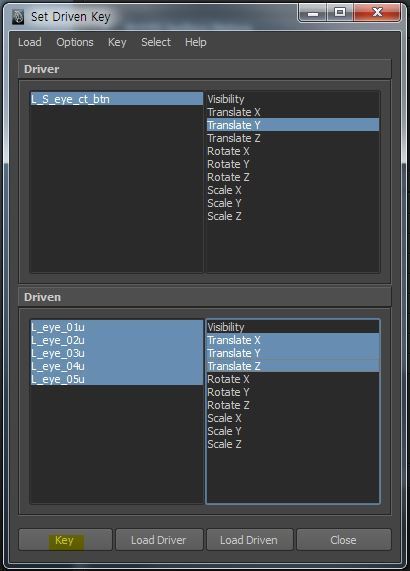Open the Help menu
Viewport: 410px width, 571px height.
[x=196, y=42]
